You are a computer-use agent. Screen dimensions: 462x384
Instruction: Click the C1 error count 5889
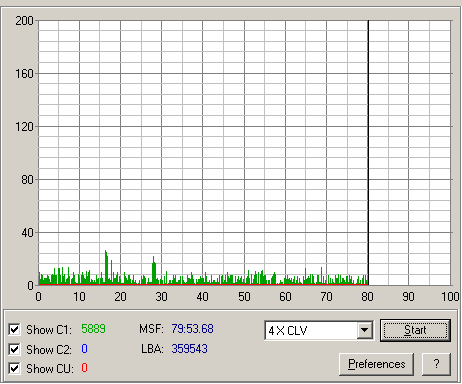click(x=93, y=329)
